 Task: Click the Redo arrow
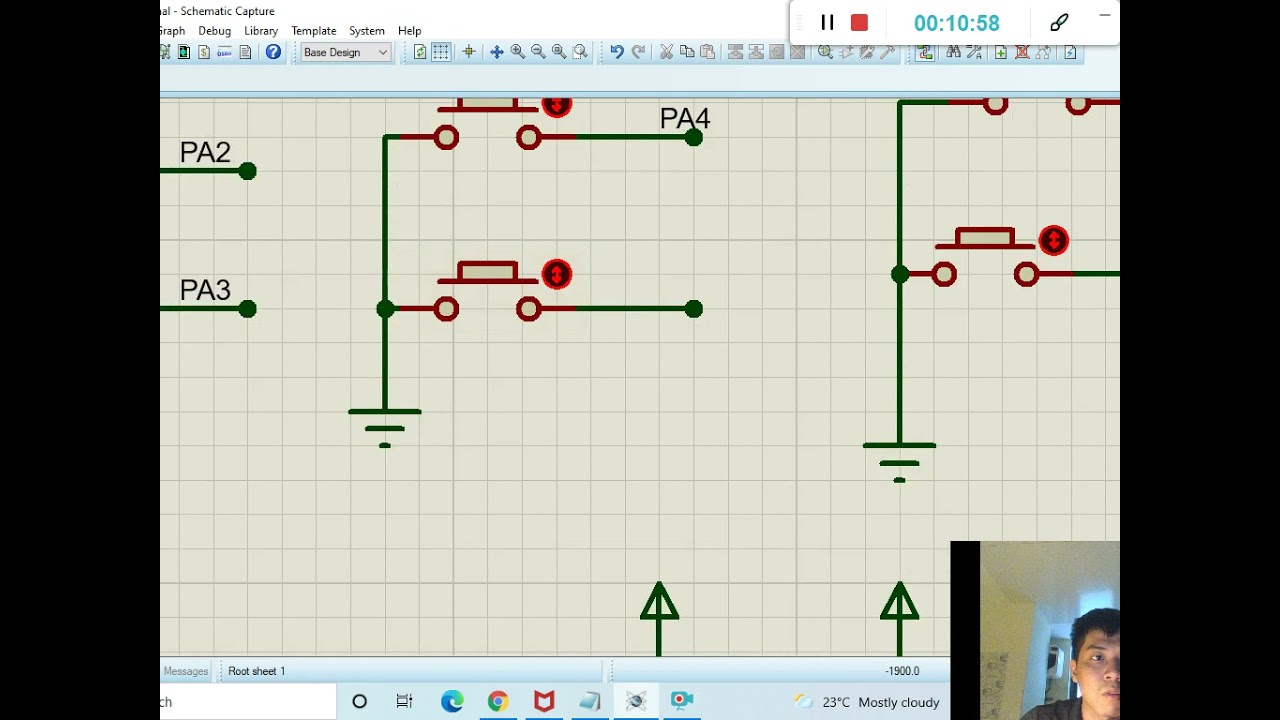[x=639, y=52]
